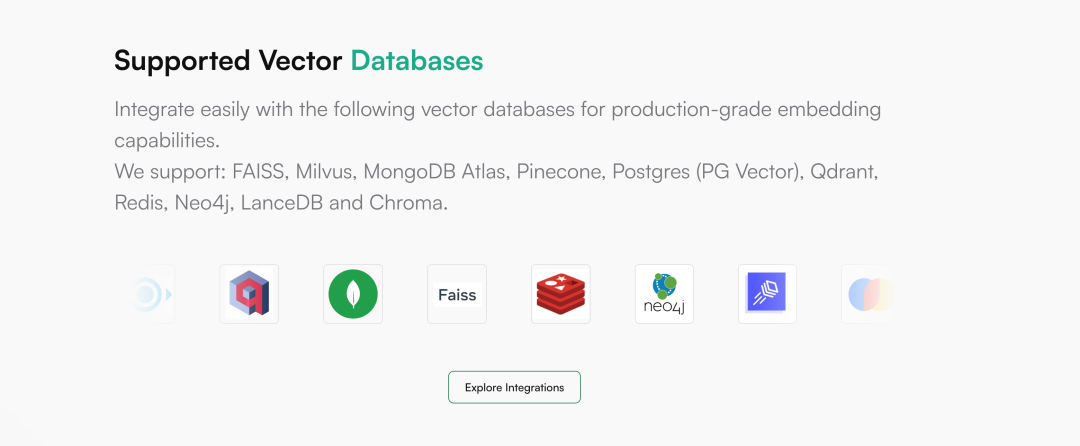Click the faded overlapping circles logo at carousel right
The image size is (1080, 446).
[x=867, y=294]
